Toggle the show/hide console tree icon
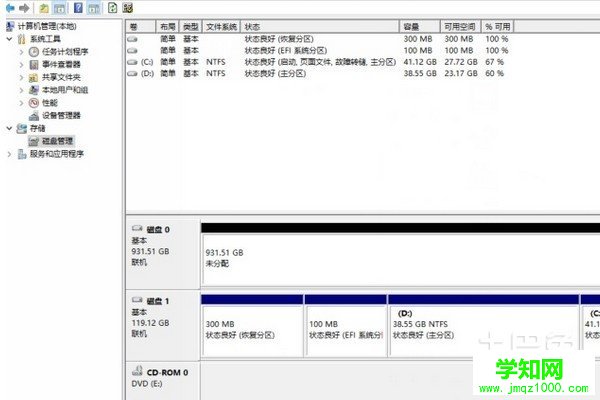The image size is (600, 400). coord(59,8)
